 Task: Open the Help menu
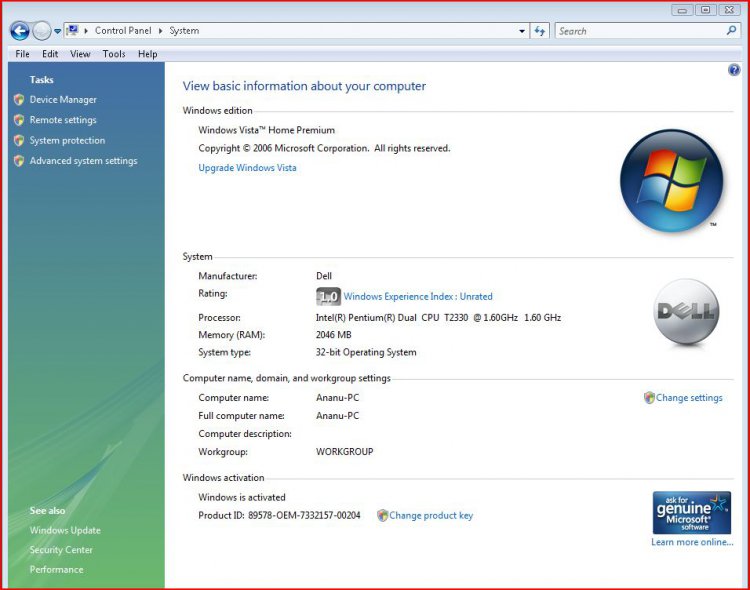point(147,54)
